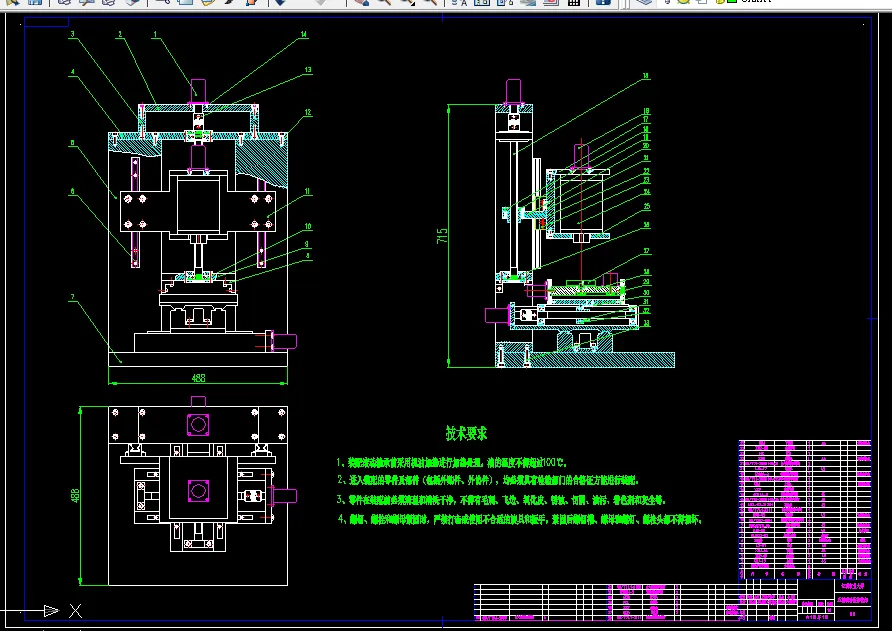Select technical requirement line starting with 2、
This screenshot has height=631, width=892.
point(488,480)
